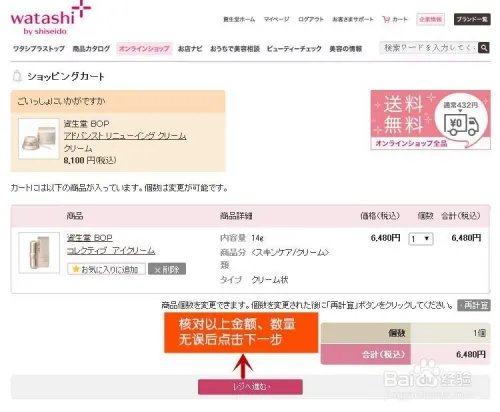Viewport: 500px width, 412px height.
Task: Remove item with × 削除 button
Action: [167, 269]
